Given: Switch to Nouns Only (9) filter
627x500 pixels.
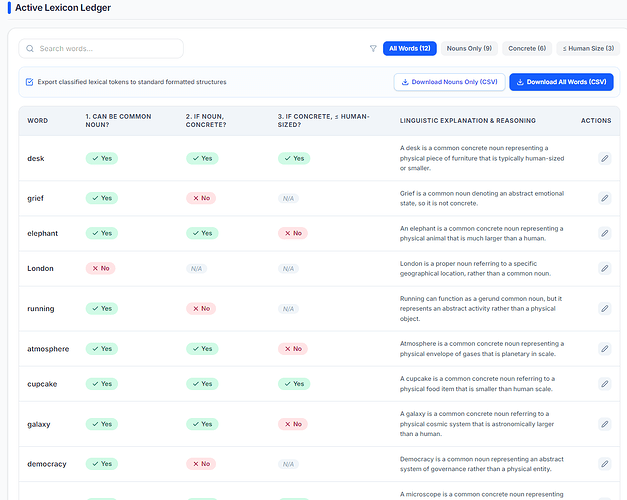Looking at the screenshot, I should point(469,48).
